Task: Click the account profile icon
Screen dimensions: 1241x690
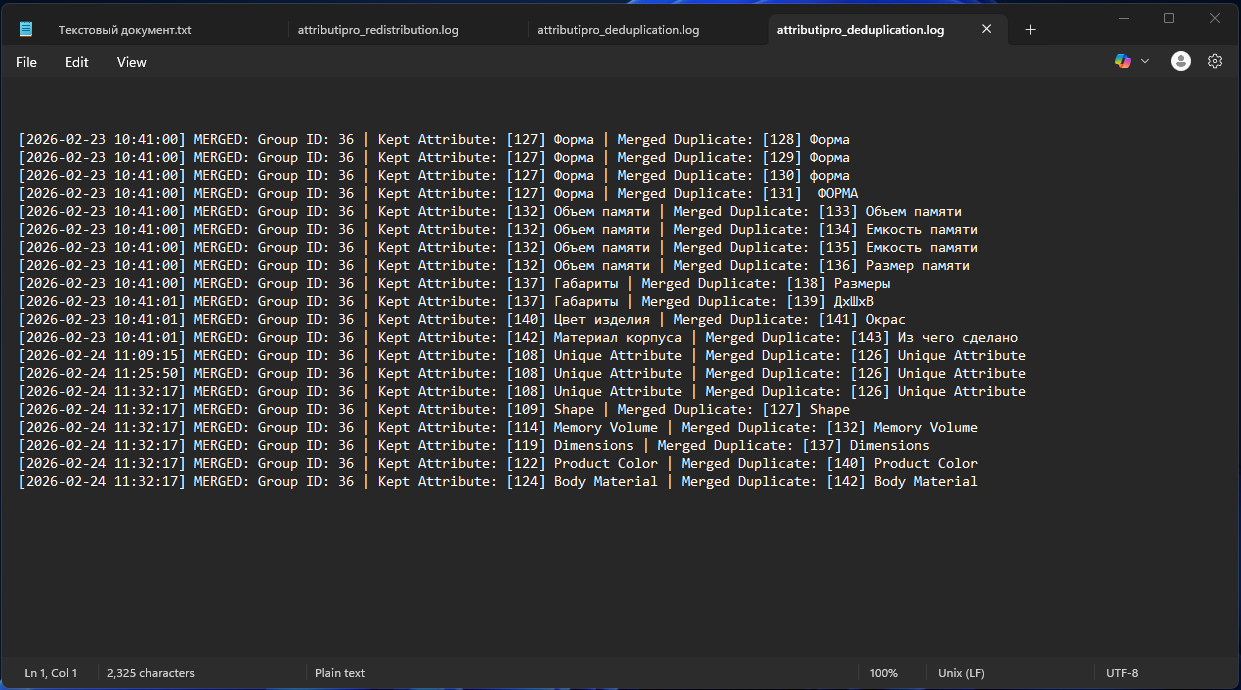Action: (1180, 61)
